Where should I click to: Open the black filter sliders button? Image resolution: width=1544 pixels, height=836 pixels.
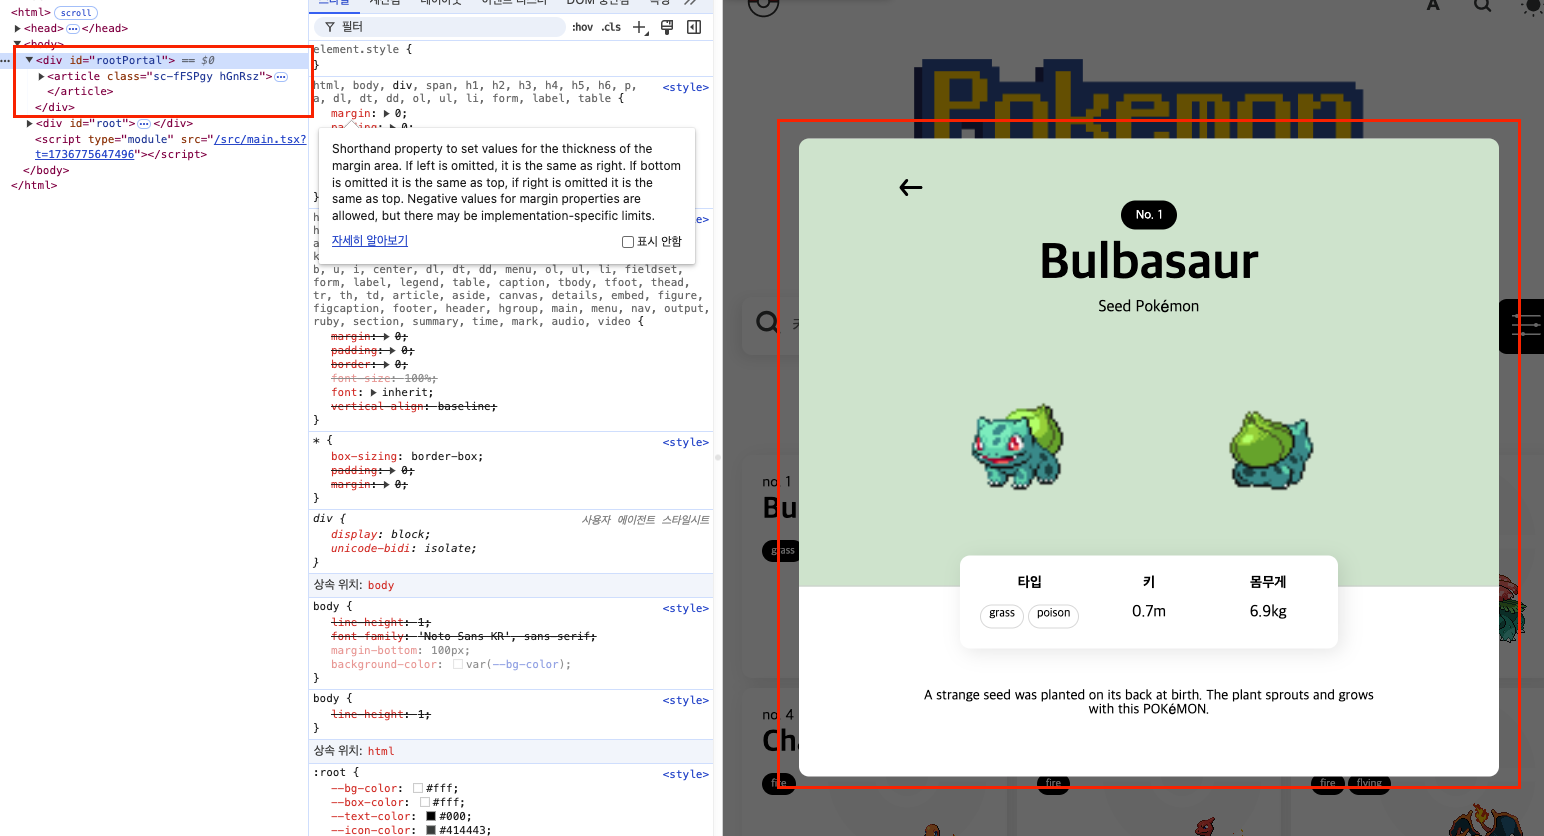[x=1522, y=326]
